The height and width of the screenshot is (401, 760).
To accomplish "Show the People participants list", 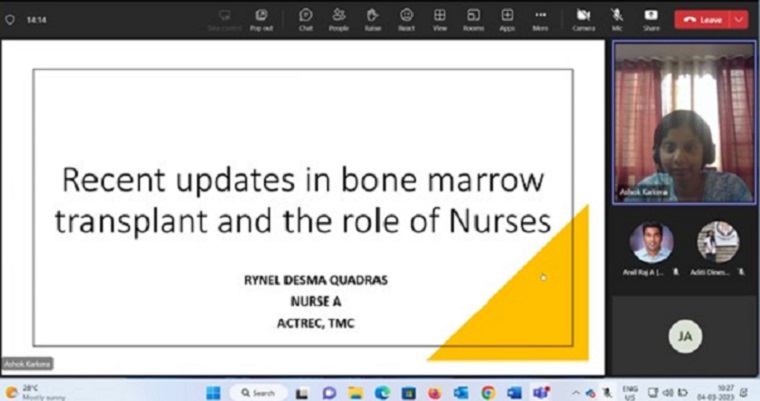I will point(338,18).
